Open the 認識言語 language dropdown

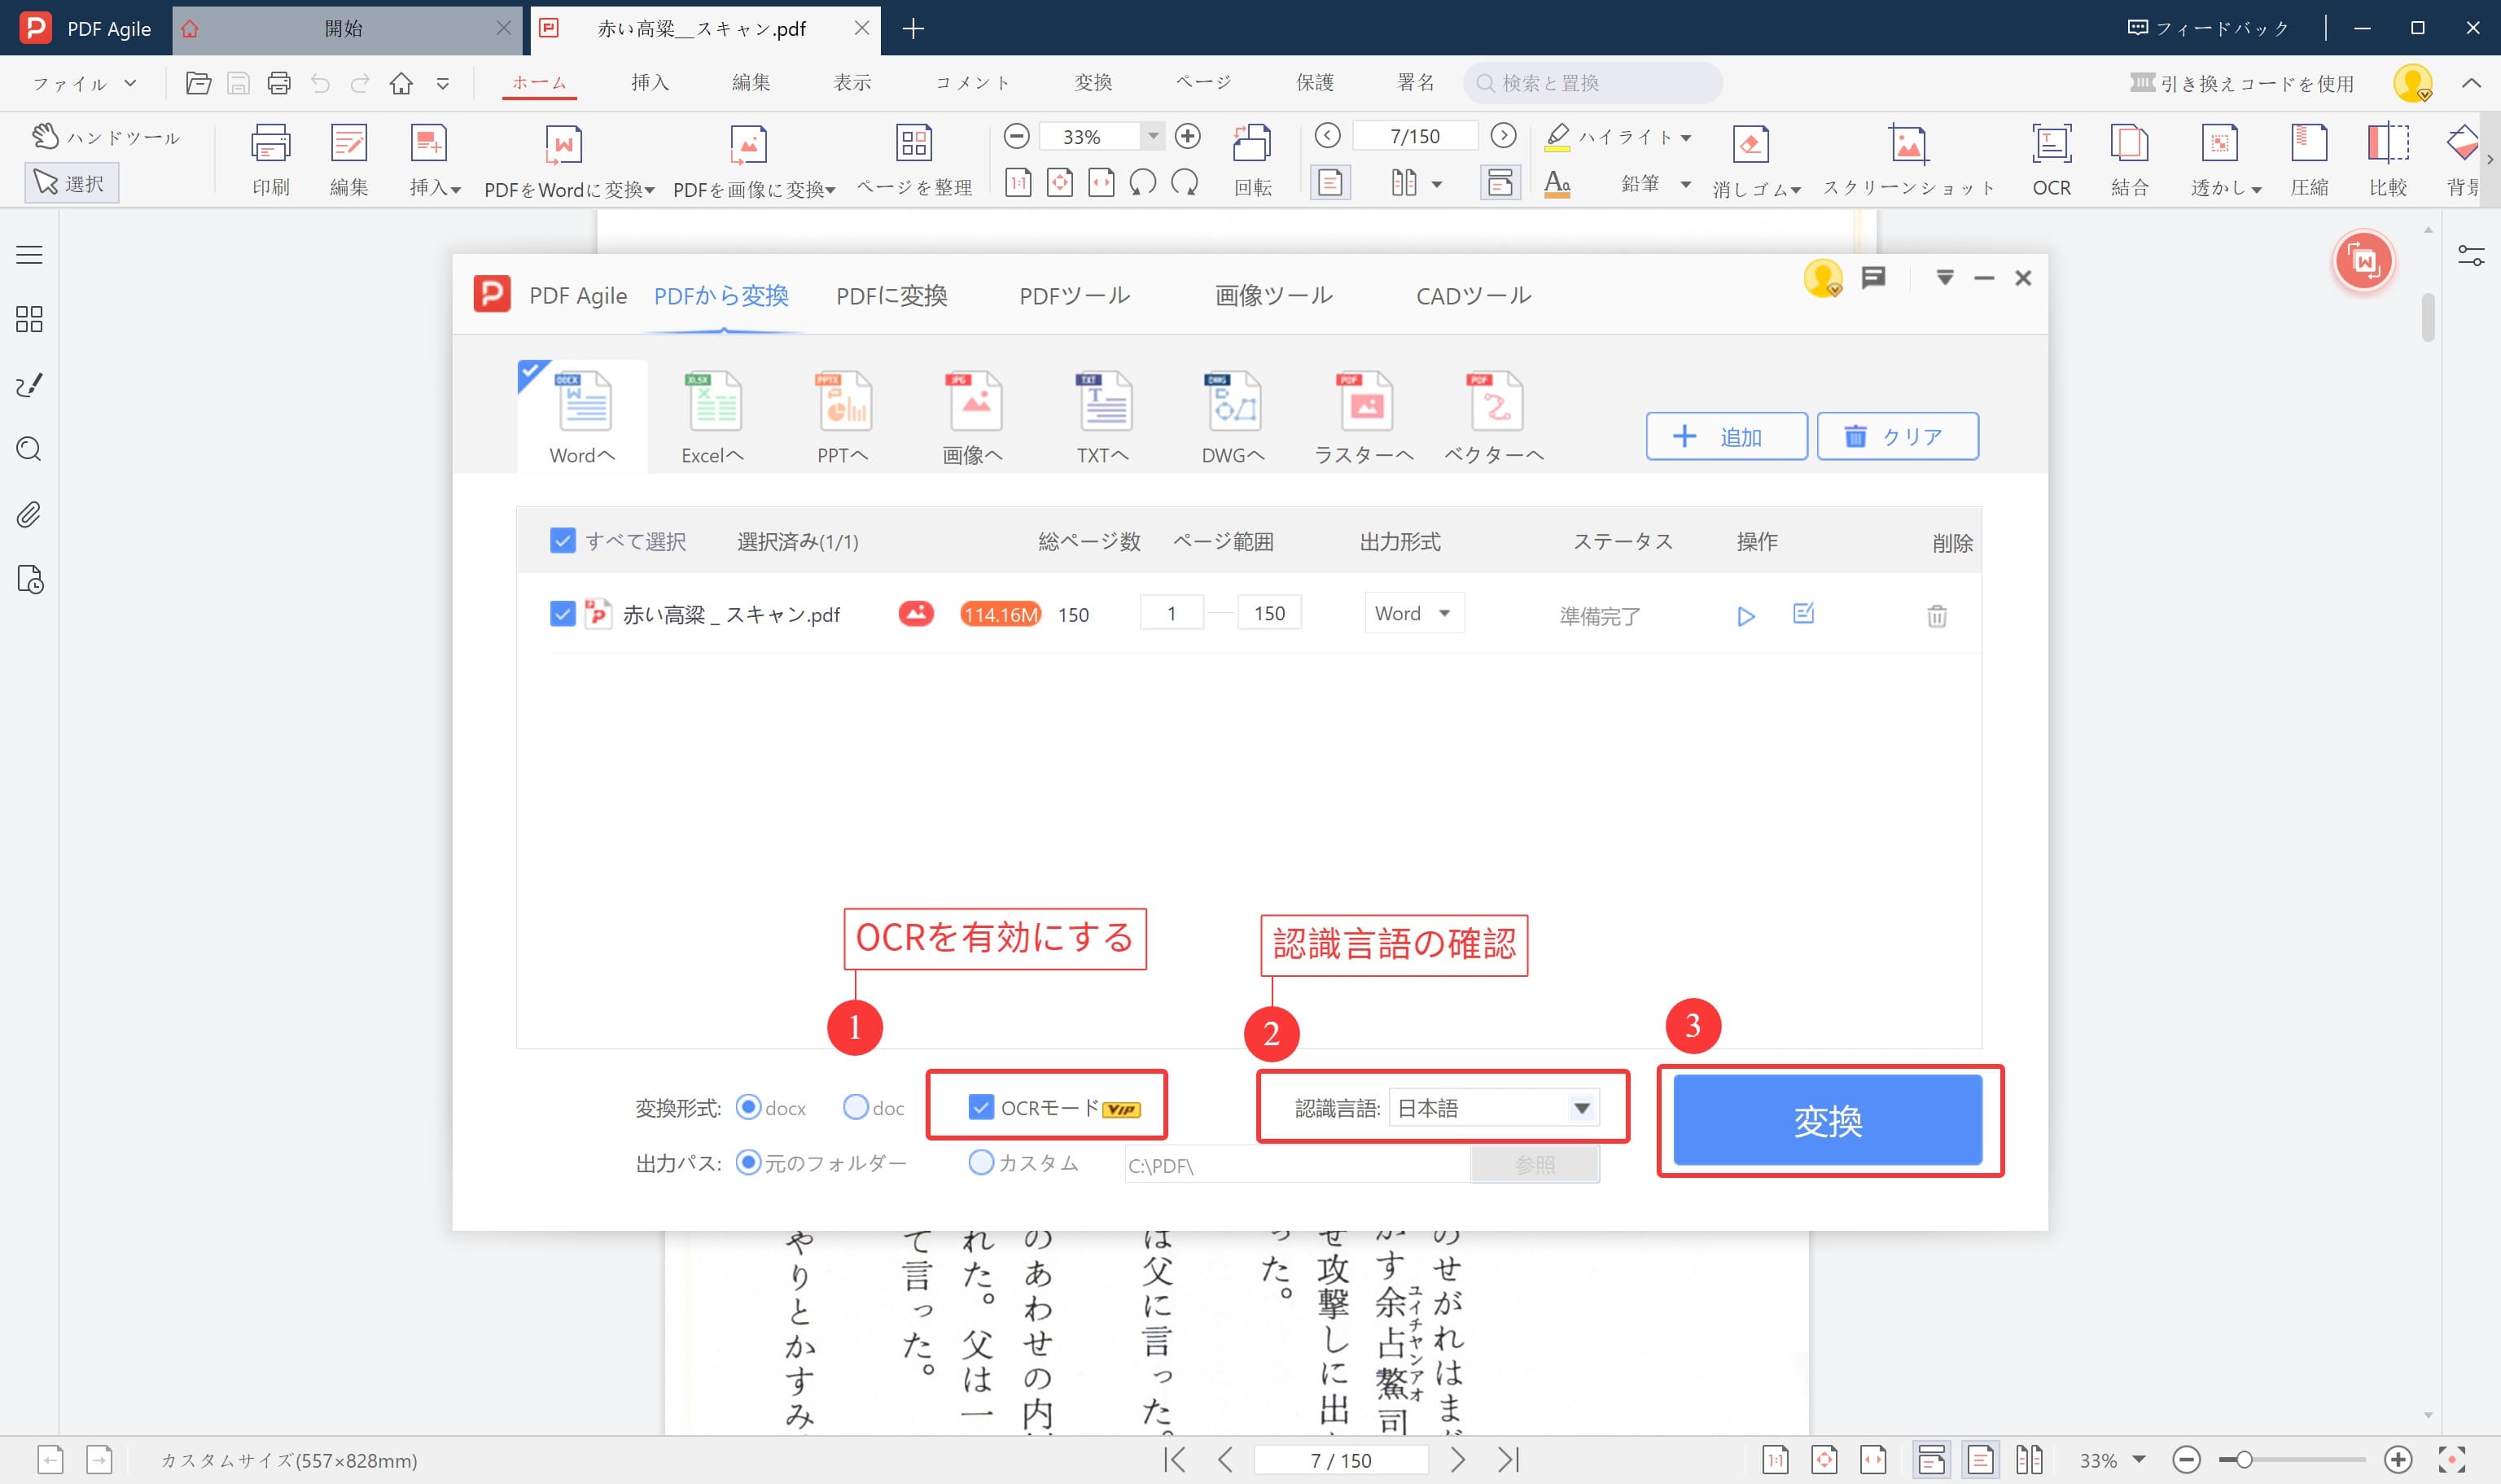[x=1581, y=1107]
